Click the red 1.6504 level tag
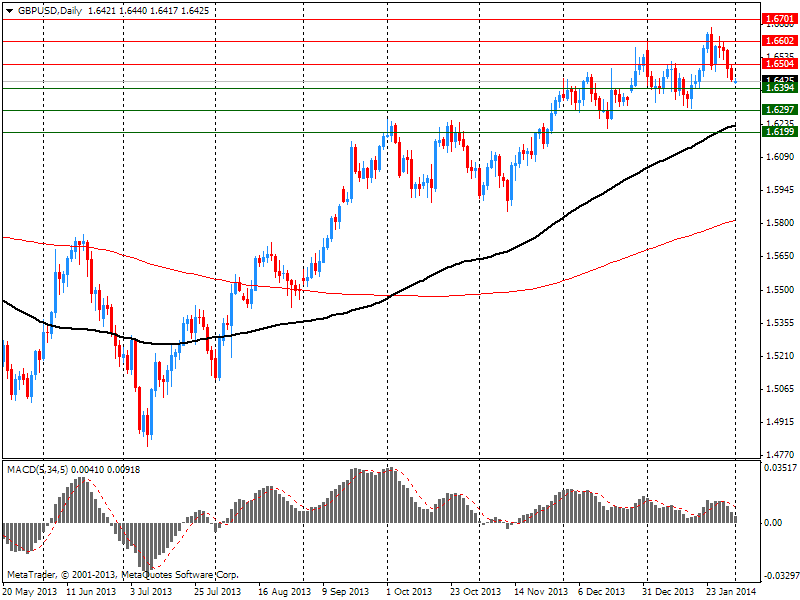This screenshot has width=800, height=600. click(778, 63)
